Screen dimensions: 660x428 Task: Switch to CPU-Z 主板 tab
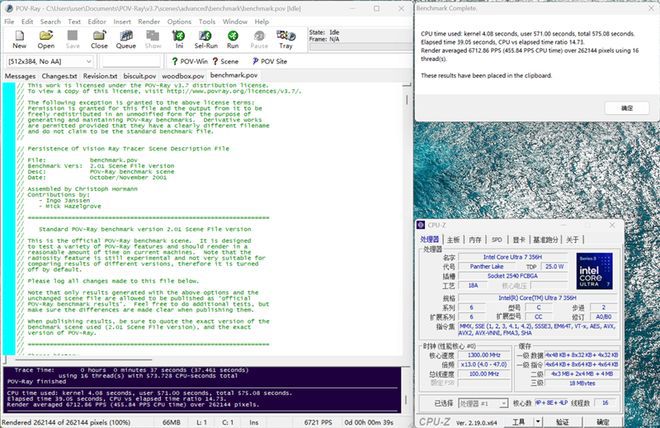pos(453,239)
